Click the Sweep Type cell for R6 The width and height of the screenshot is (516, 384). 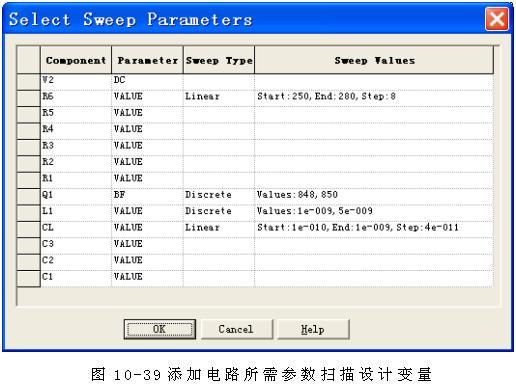tap(219, 98)
